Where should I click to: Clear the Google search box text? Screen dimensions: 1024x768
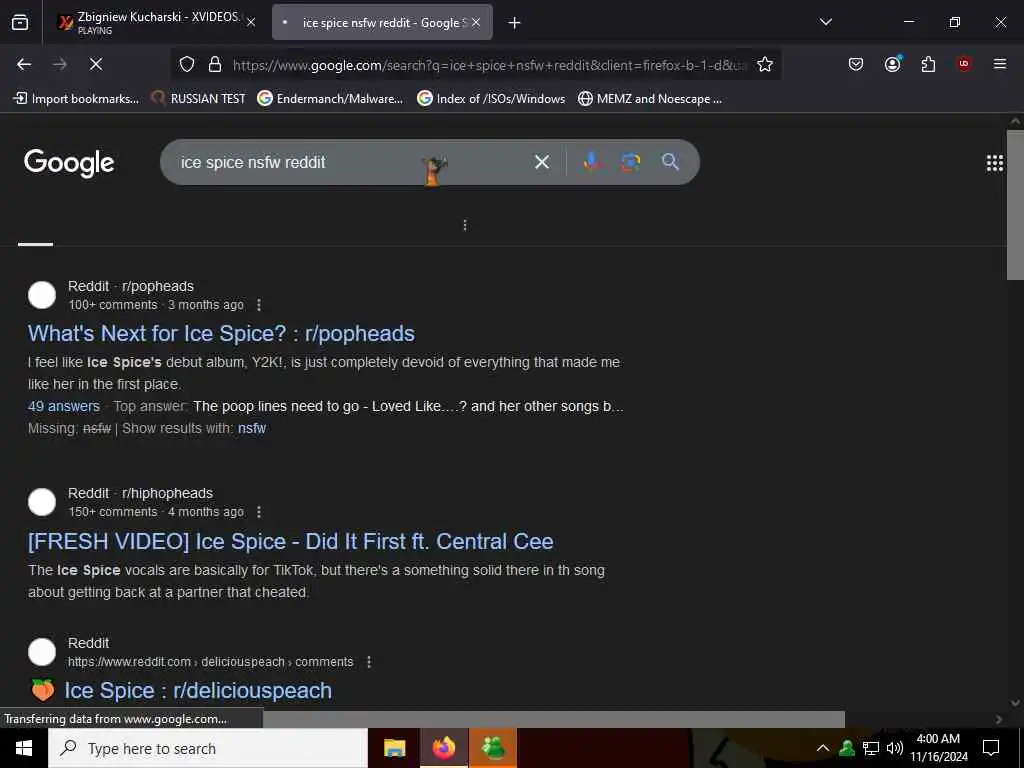[x=542, y=162]
